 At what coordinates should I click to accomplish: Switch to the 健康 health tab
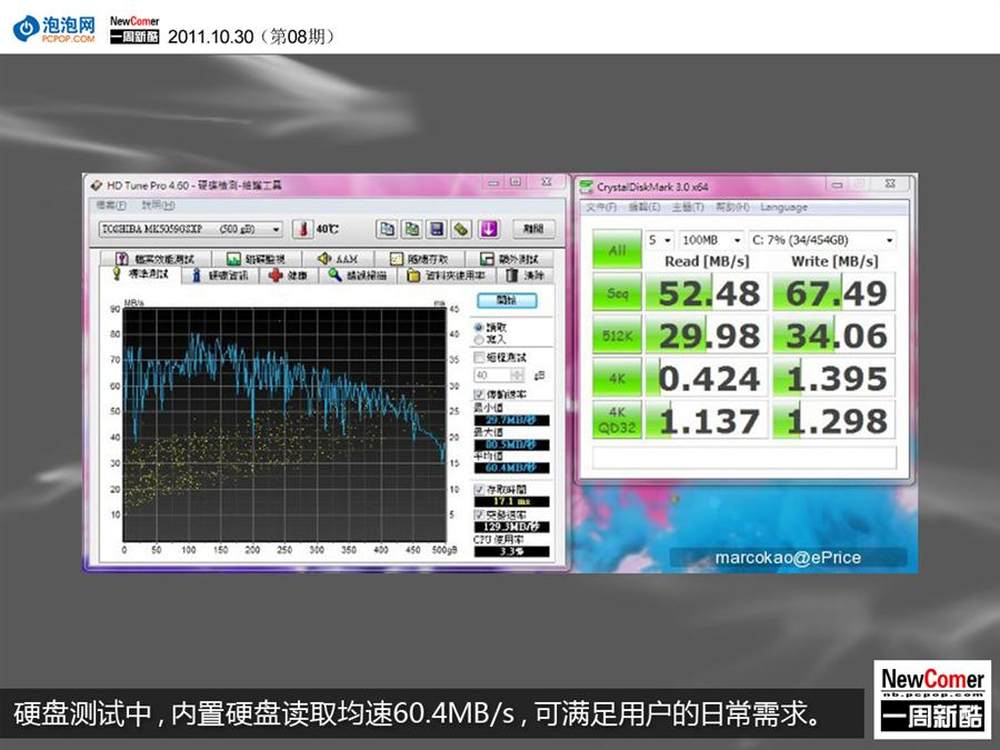[x=288, y=276]
